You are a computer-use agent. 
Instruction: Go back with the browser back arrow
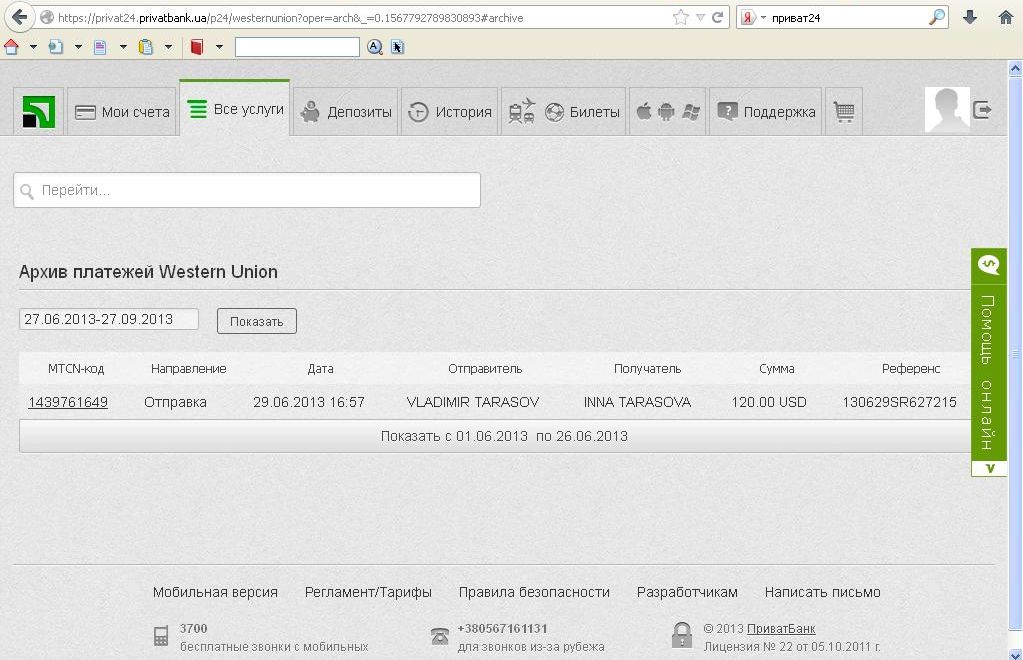(x=20, y=17)
